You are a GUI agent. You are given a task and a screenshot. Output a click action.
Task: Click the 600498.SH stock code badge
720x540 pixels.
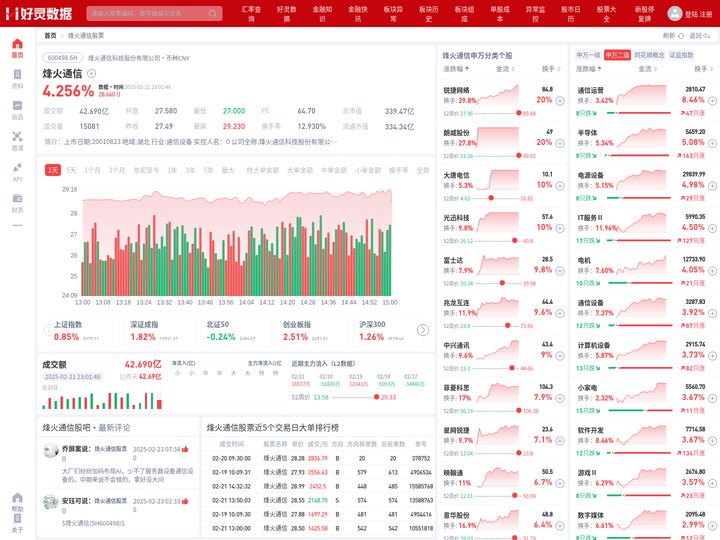point(62,58)
